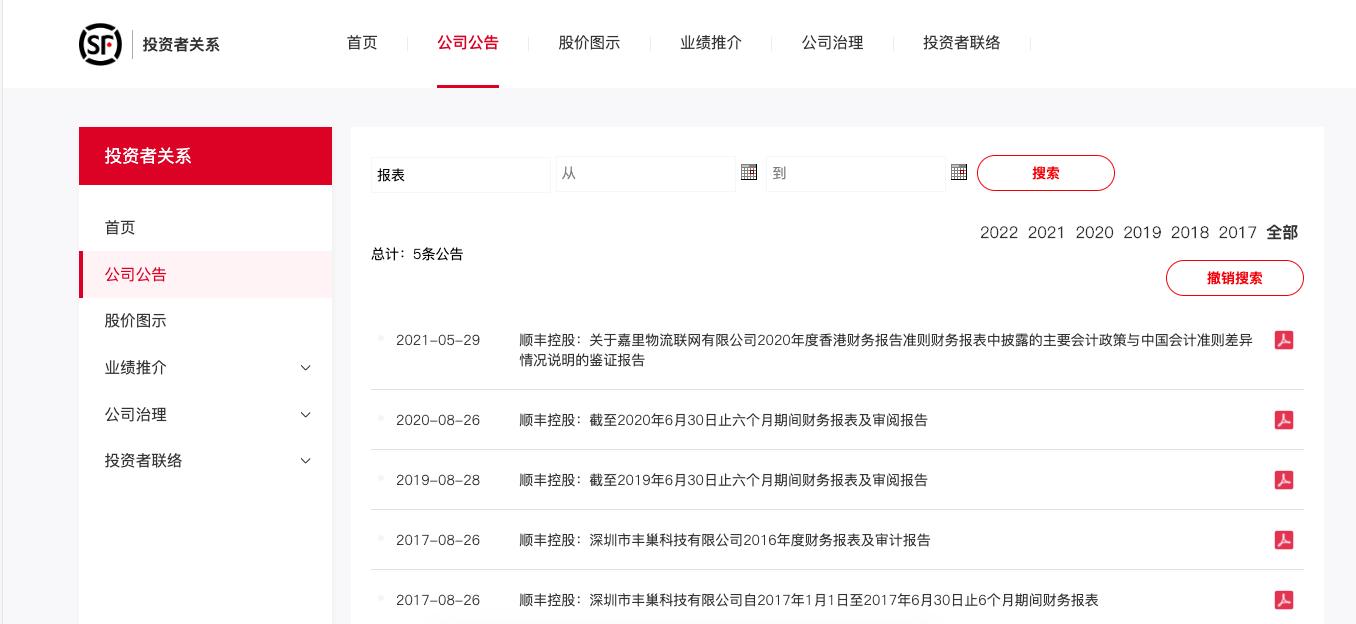Open the 股价图示 navigation item
The image size is (1356, 624).
pos(590,43)
